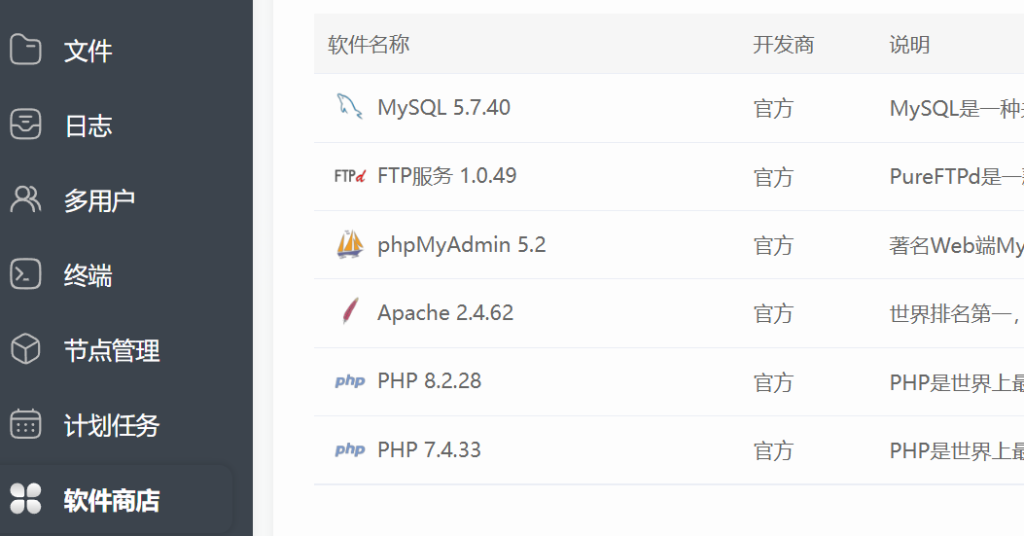Viewport: 1024px width, 536px height.
Task: Click the MySQL description text
Action: point(957,108)
